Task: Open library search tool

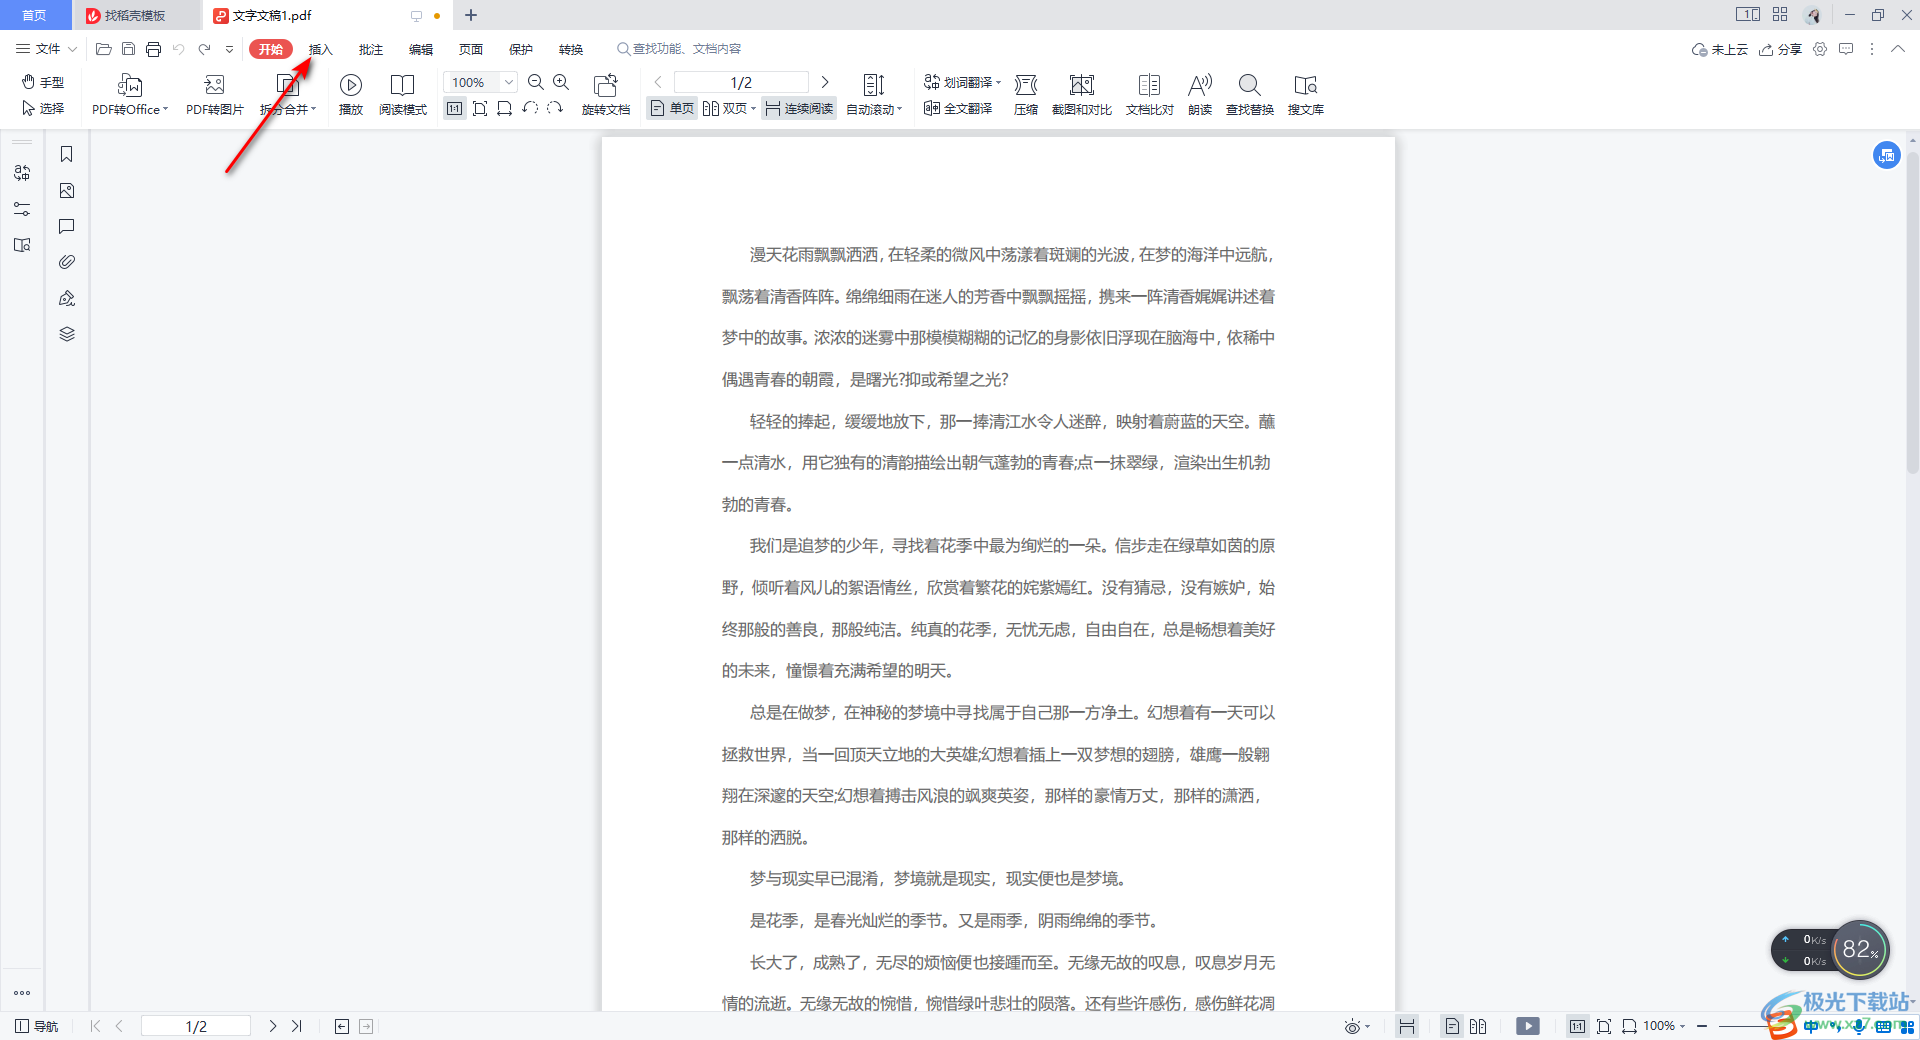Action: (1306, 95)
